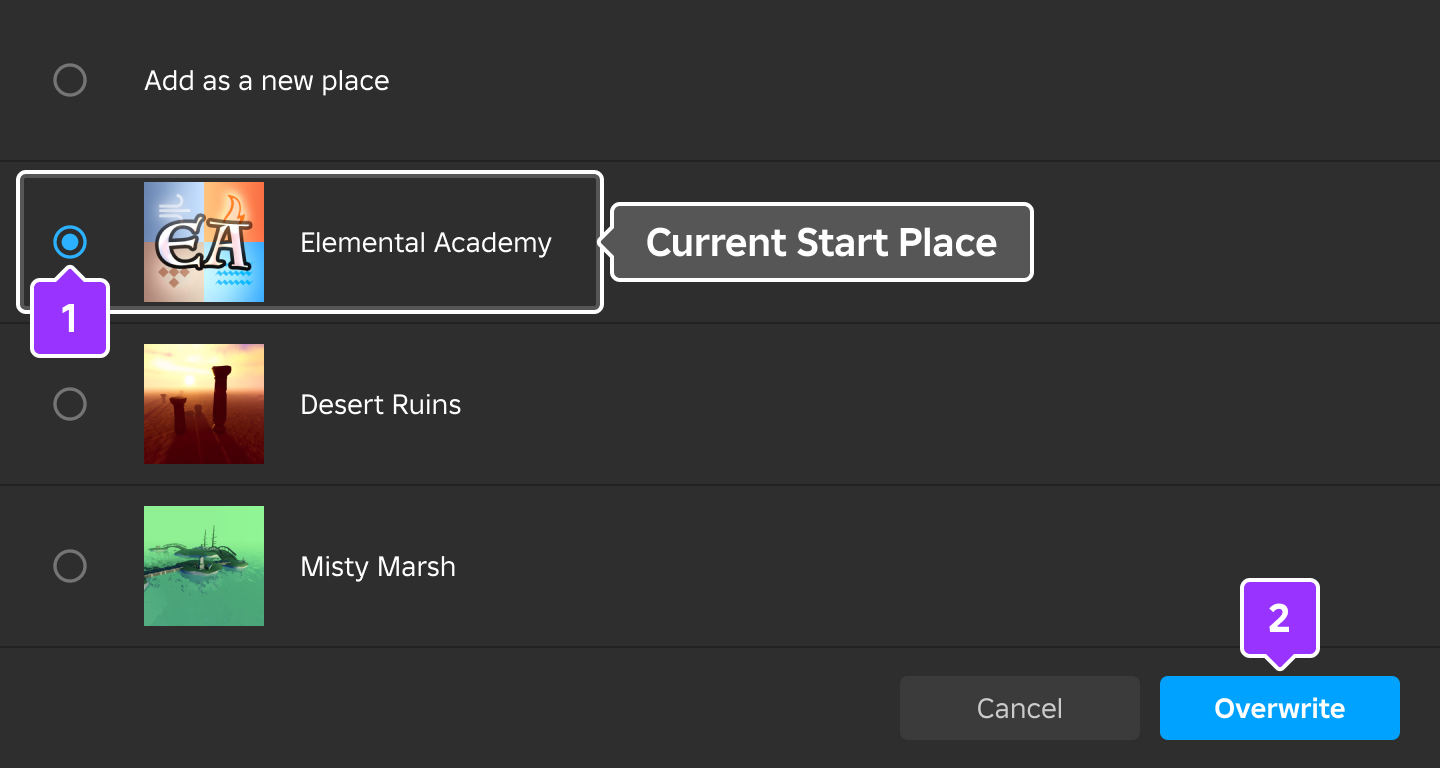Choose the Desert Ruins radio button

tap(70, 404)
